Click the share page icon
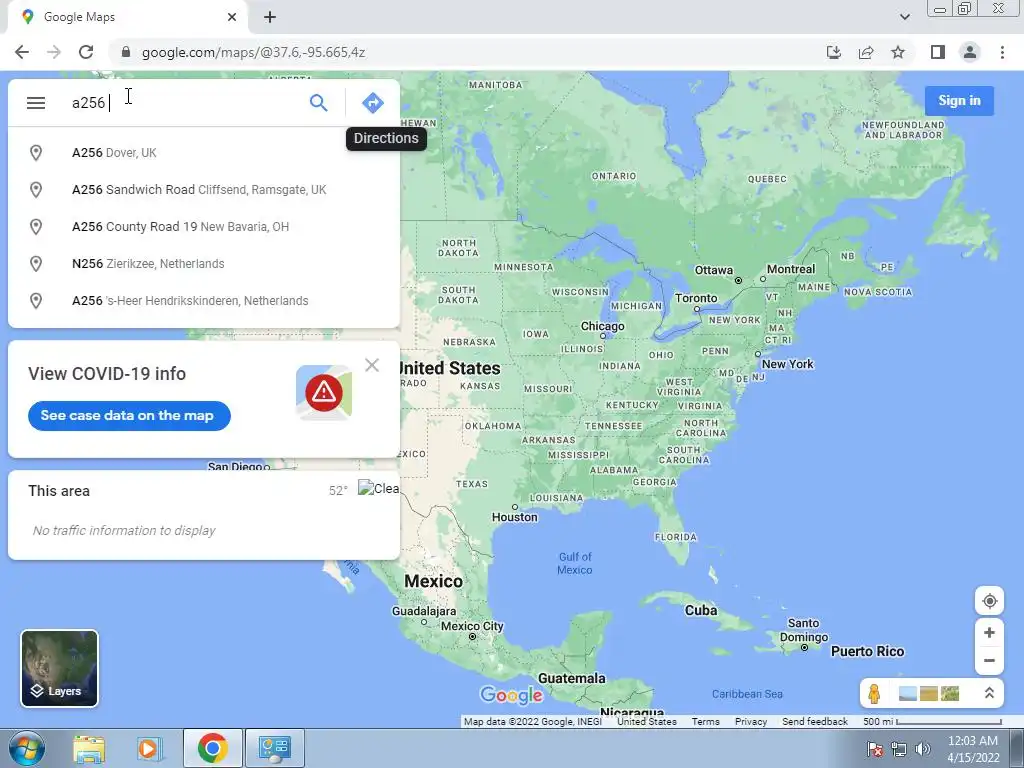The image size is (1024, 768). click(866, 52)
